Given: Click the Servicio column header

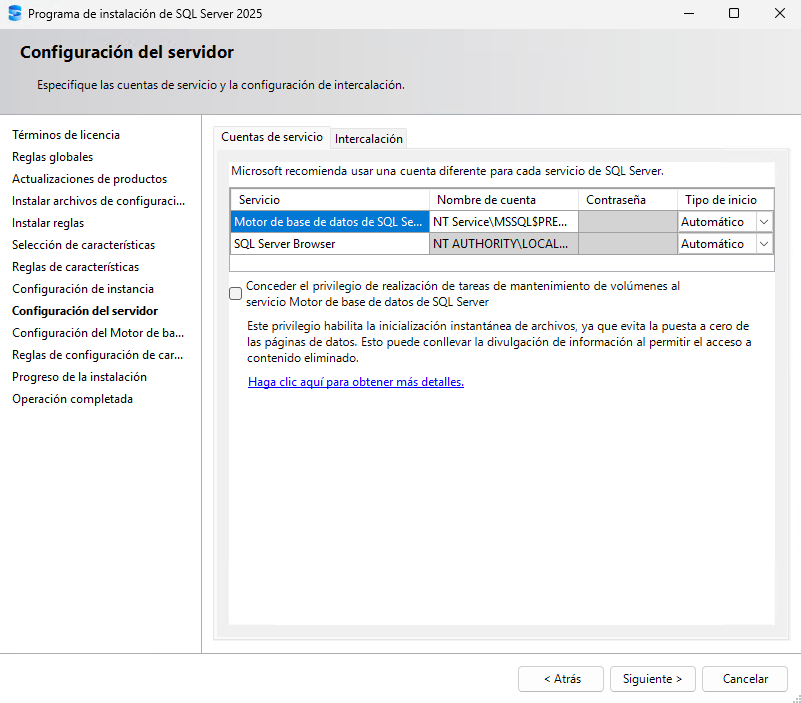Looking at the screenshot, I should [x=329, y=200].
